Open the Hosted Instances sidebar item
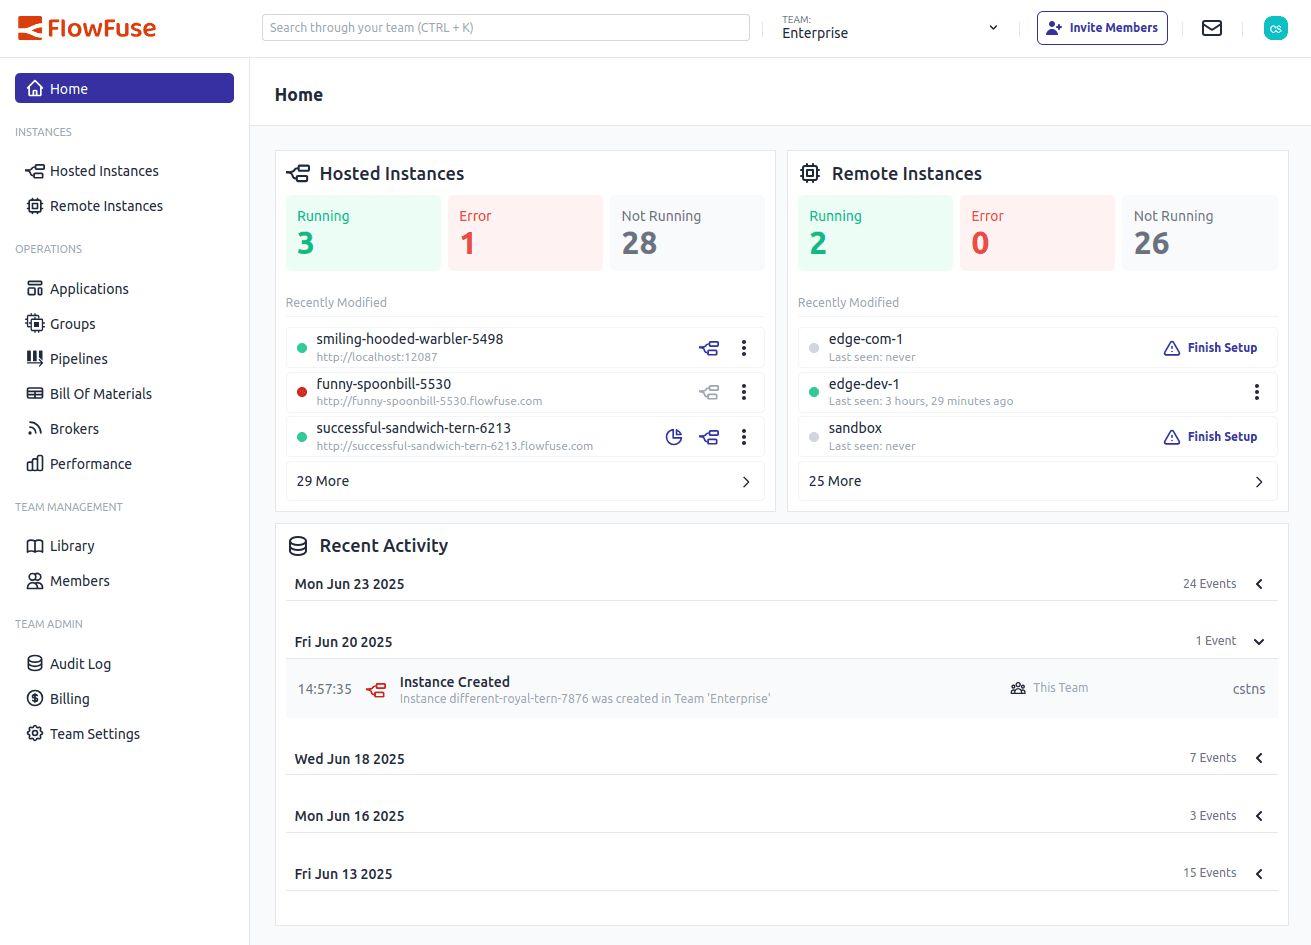 (103, 170)
